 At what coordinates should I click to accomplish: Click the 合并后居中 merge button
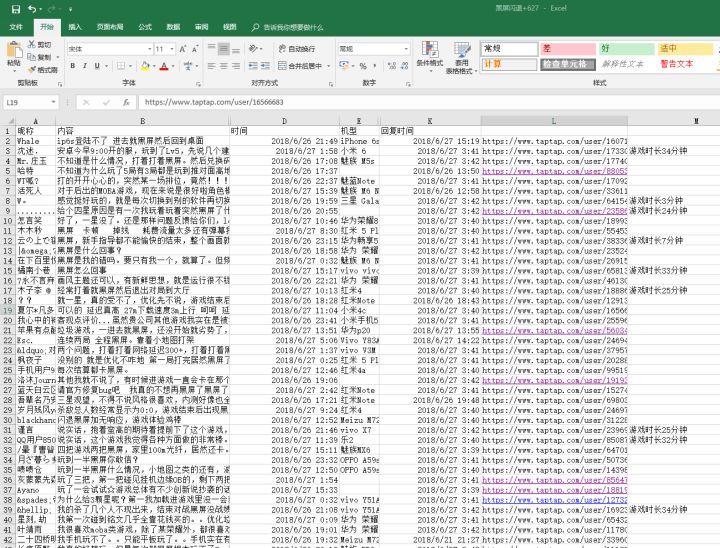point(300,66)
